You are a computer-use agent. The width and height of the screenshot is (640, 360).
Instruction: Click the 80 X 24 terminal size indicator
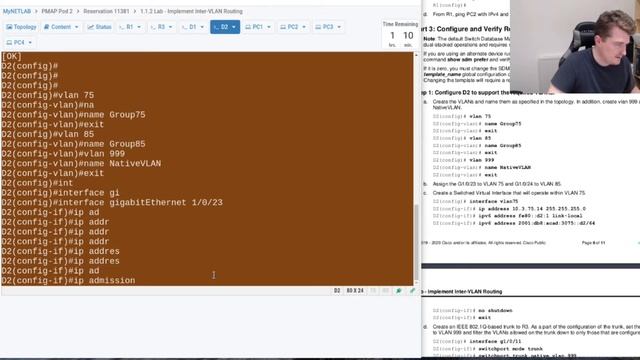355,291
